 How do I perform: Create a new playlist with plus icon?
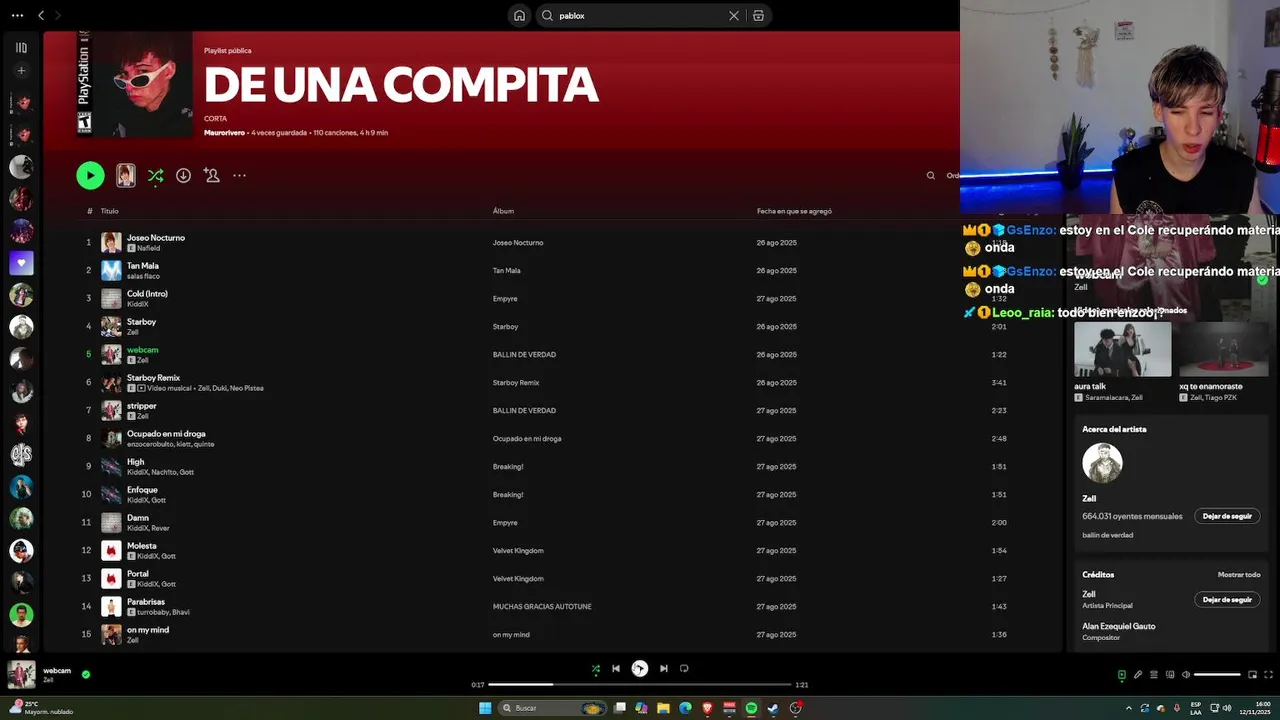point(21,71)
